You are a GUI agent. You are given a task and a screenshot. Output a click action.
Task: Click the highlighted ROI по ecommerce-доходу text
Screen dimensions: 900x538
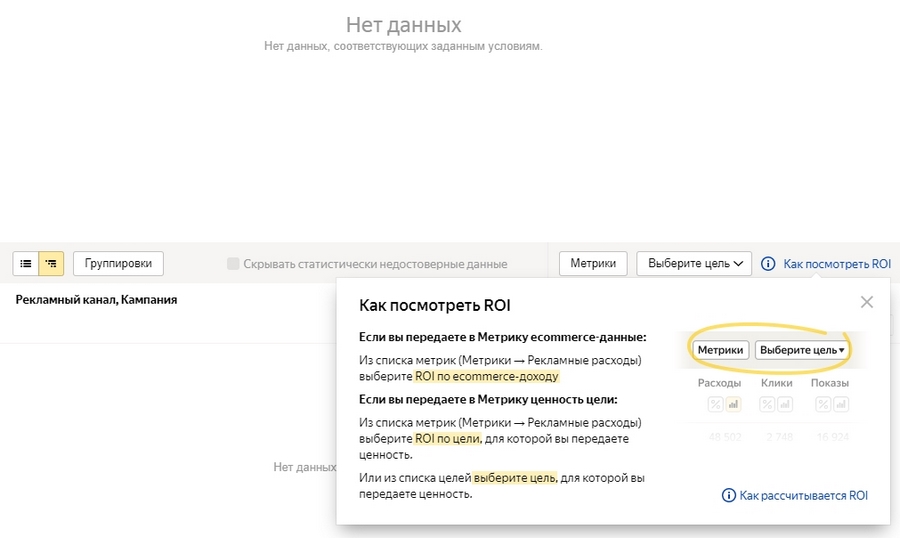coord(486,376)
